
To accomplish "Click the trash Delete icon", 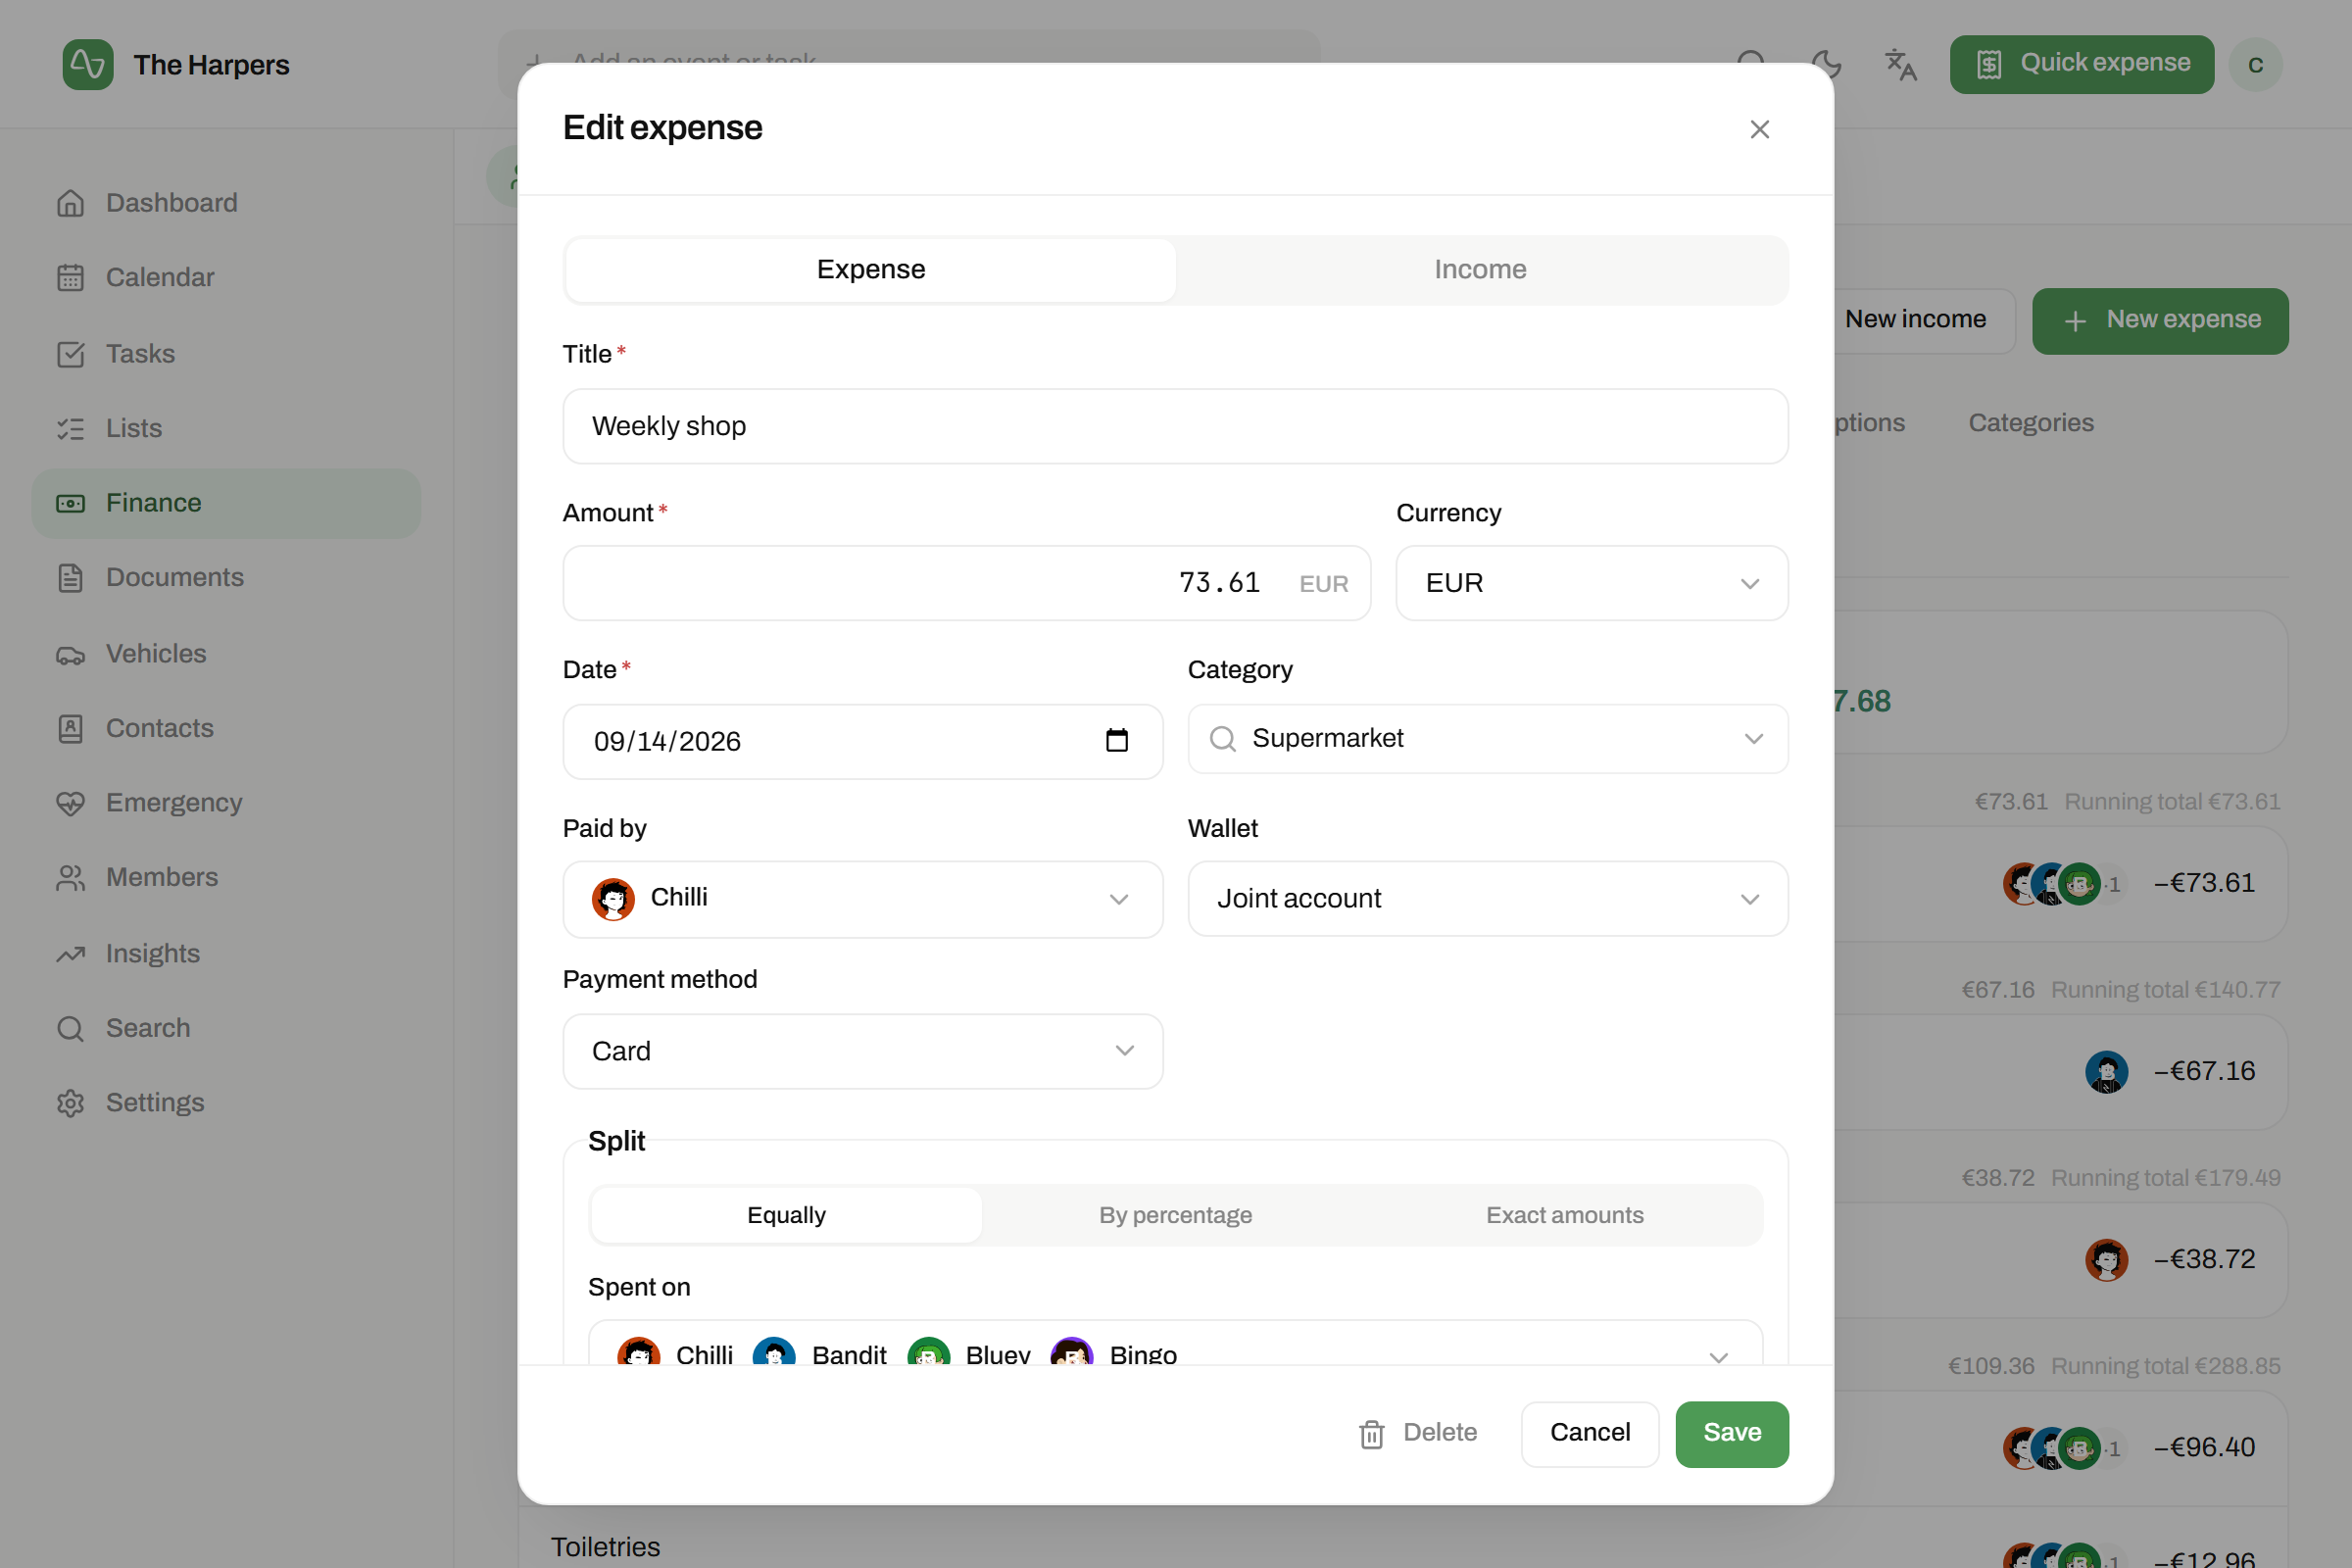I will [1371, 1434].
